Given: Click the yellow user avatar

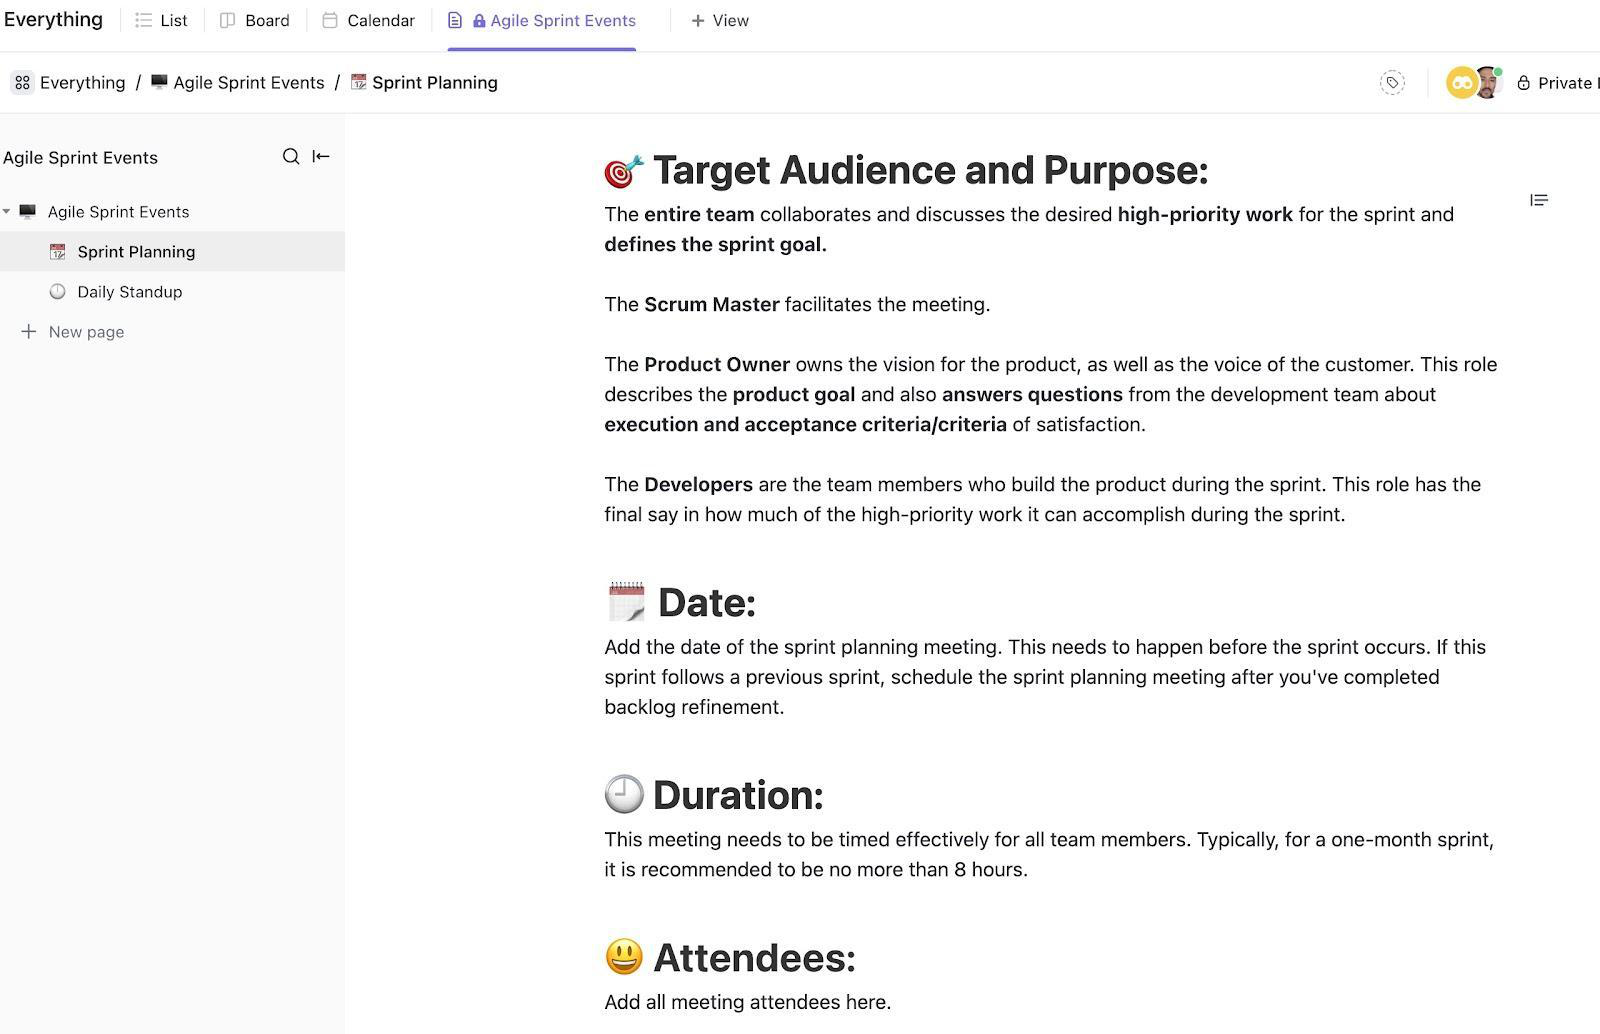Looking at the screenshot, I should [1461, 83].
